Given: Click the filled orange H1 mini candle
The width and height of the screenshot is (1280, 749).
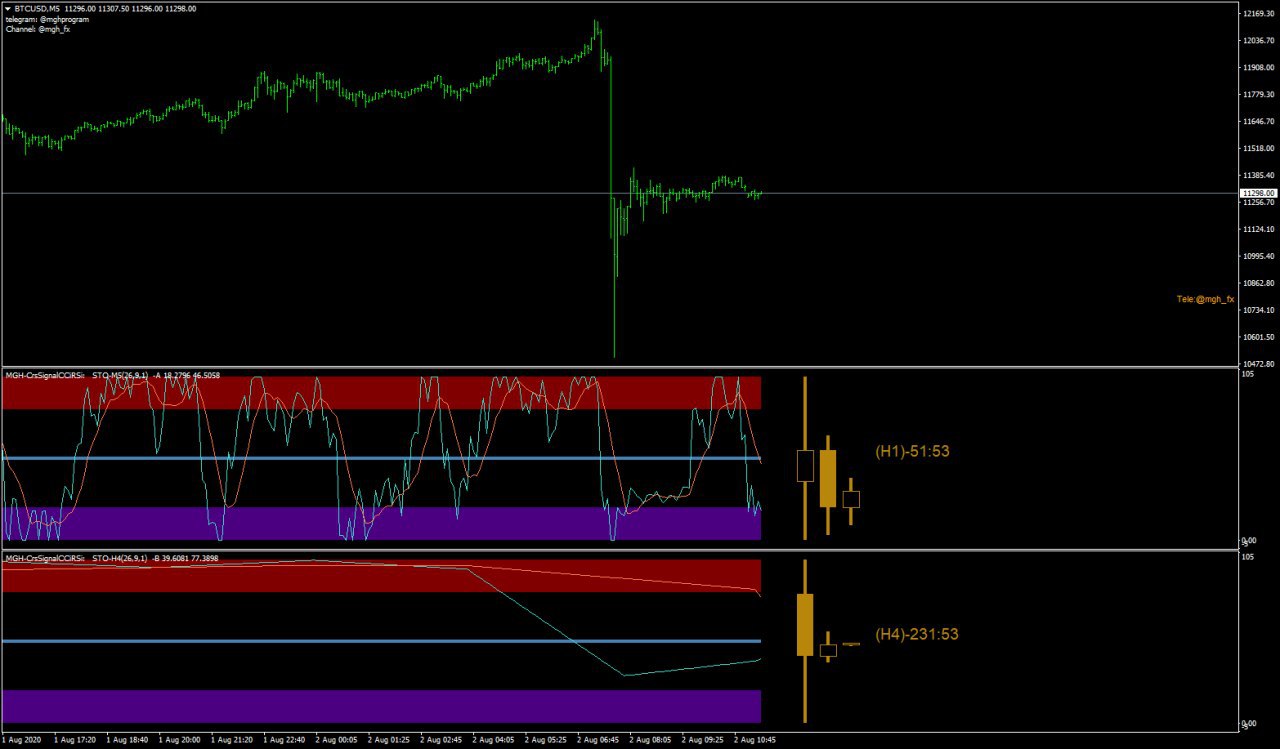Looking at the screenshot, I should [x=828, y=478].
